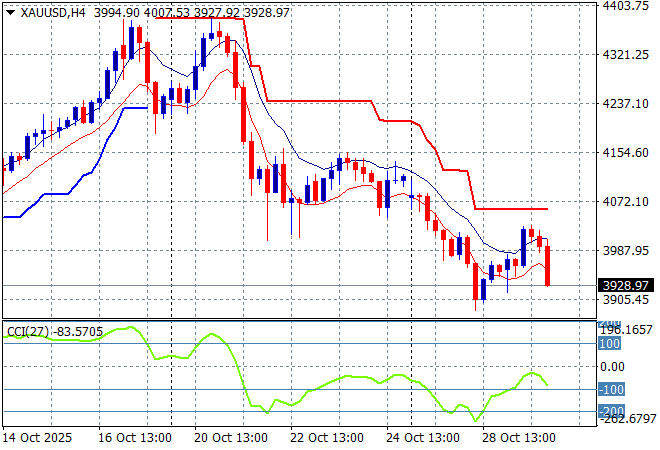Click the 4403.75 price scale label
Viewport: 660px width, 450px height.
point(625,6)
